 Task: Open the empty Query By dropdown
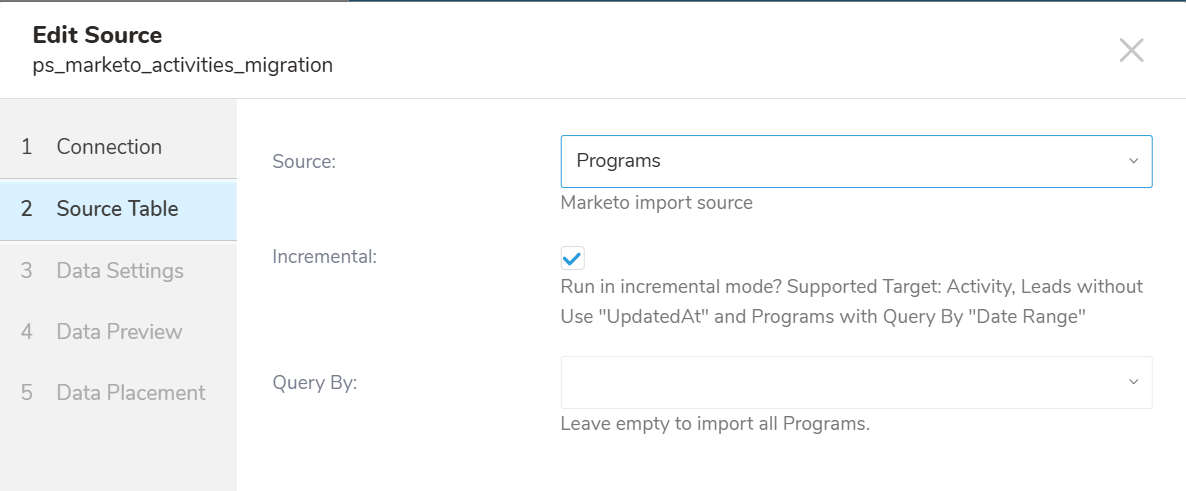840,382
